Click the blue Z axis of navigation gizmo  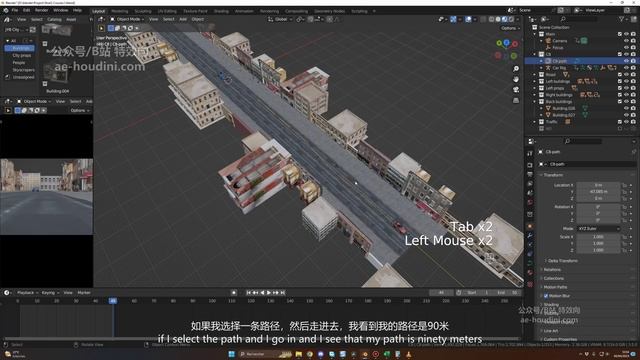pyautogui.click(x=506, y=42)
